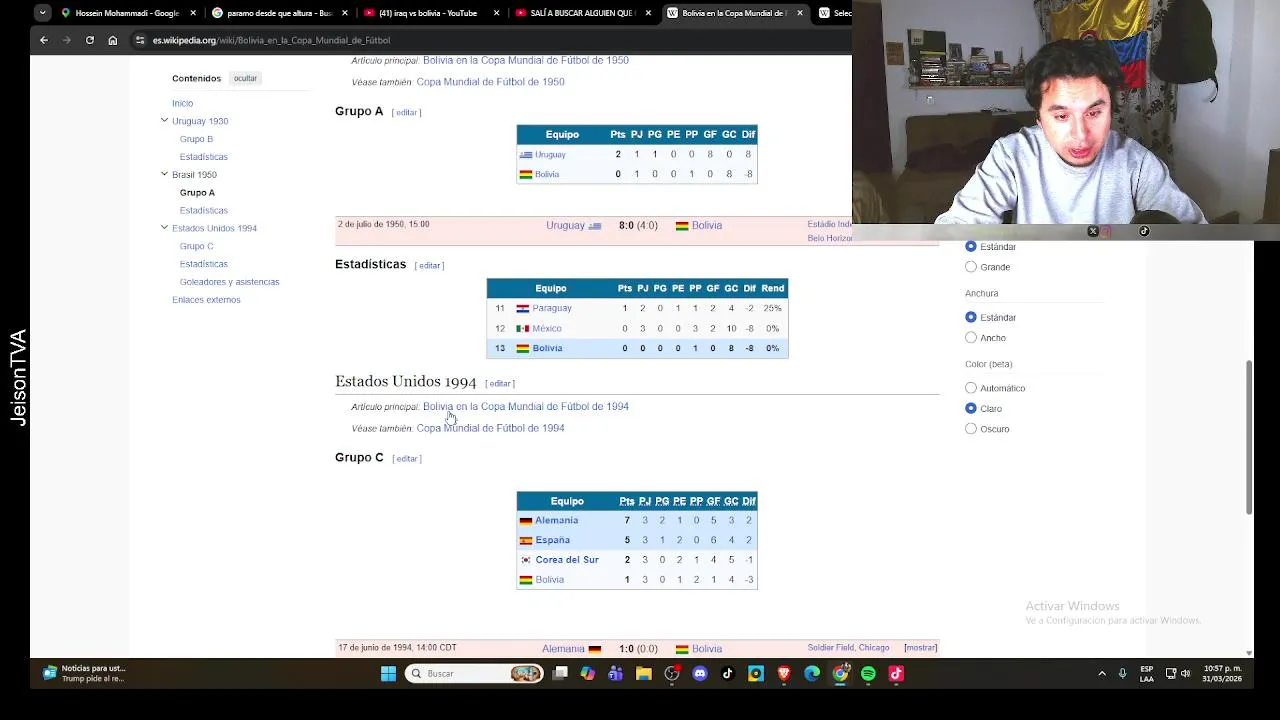The height and width of the screenshot is (720, 1280).
Task: Choose the Ancho width option
Action: pyautogui.click(x=971, y=338)
